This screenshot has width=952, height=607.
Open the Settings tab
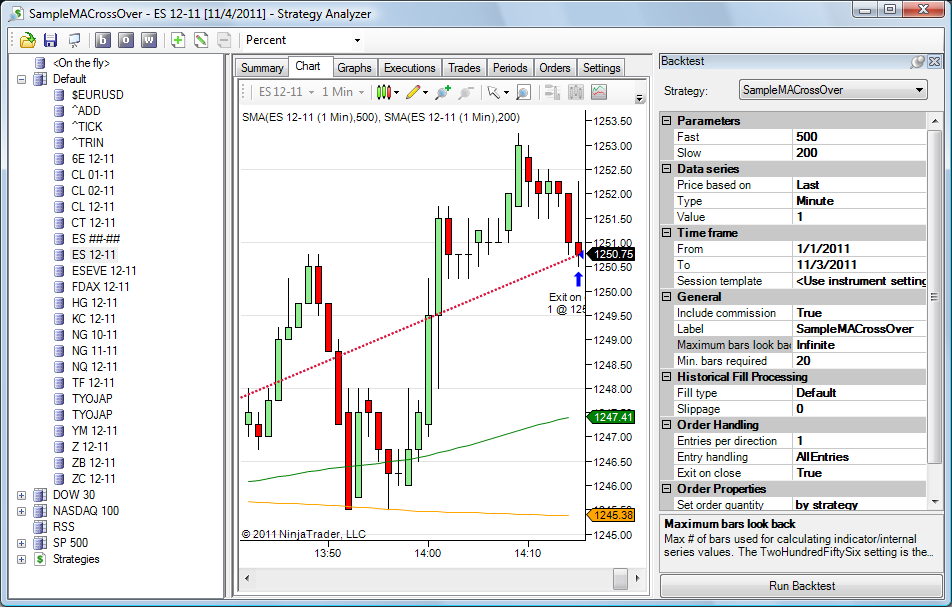[x=602, y=68]
